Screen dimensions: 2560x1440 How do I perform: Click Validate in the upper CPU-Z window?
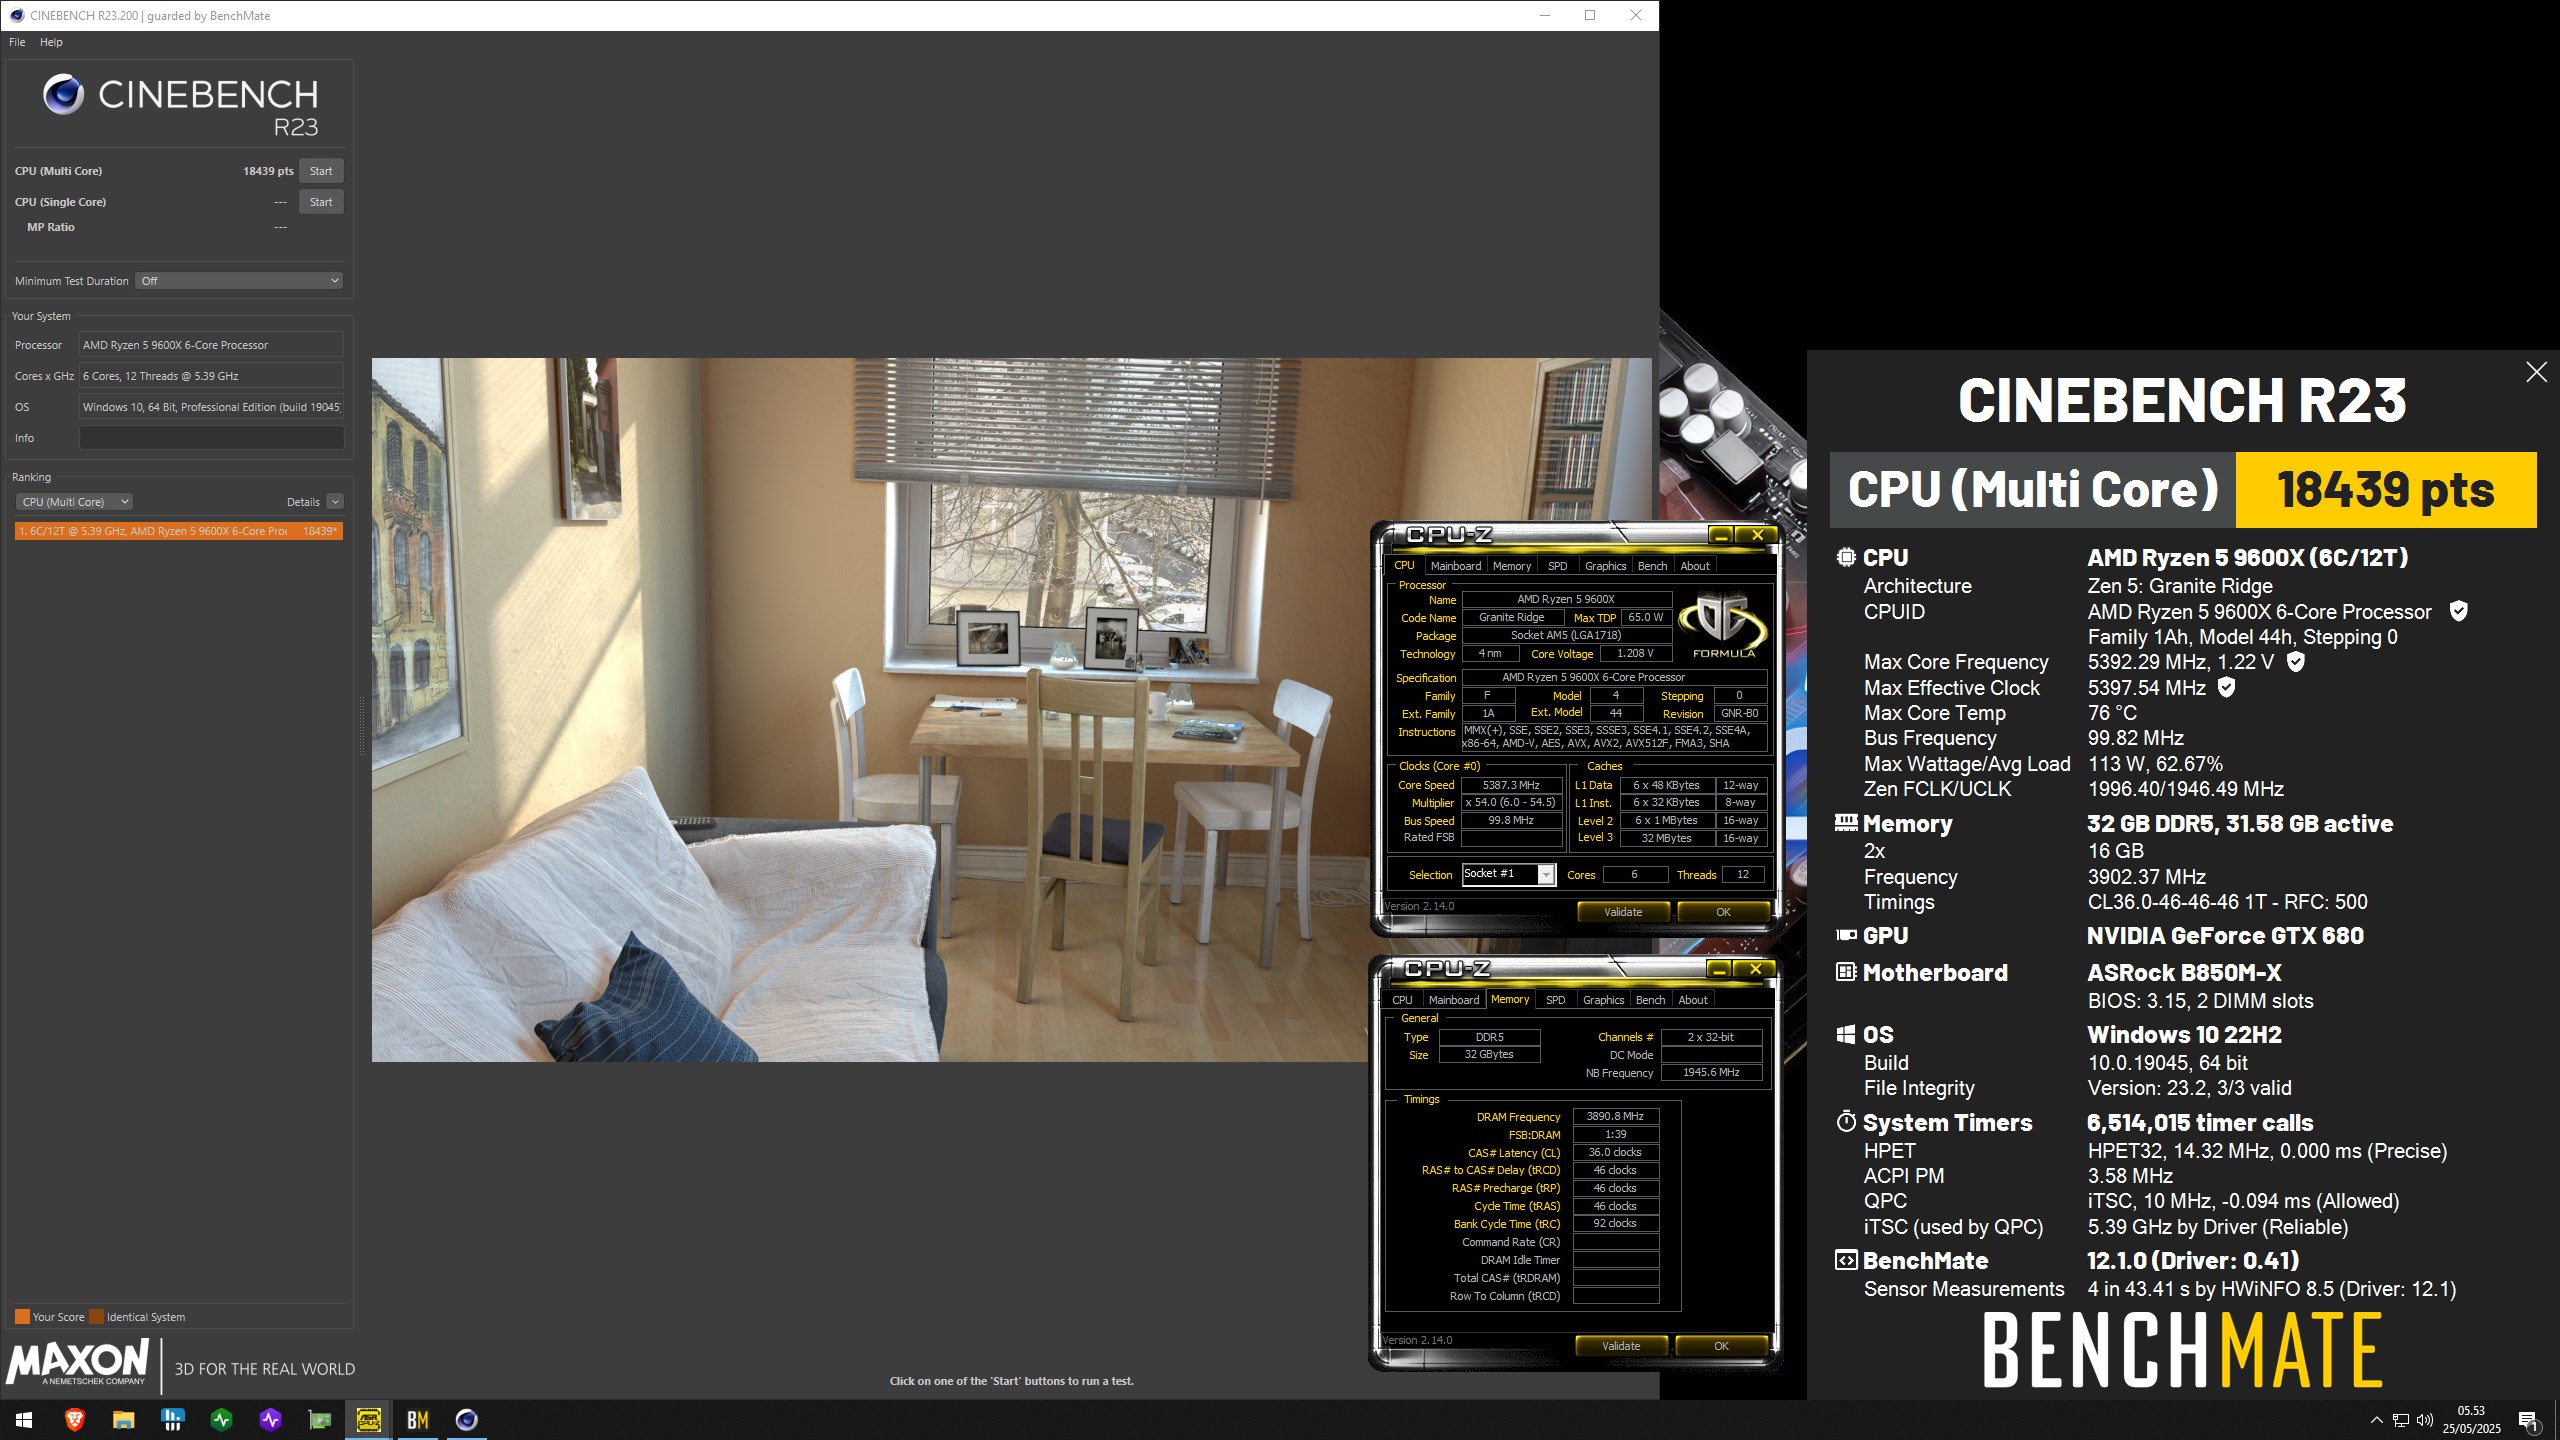pyautogui.click(x=1623, y=912)
